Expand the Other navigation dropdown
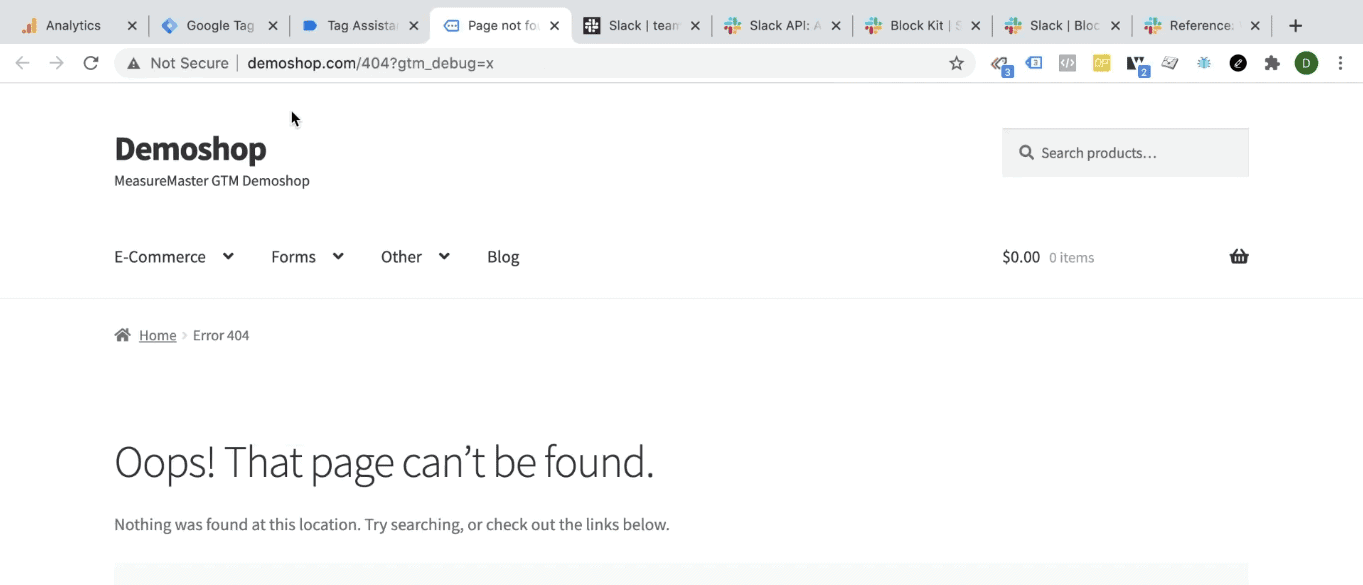The image size is (1363, 585). click(x=414, y=256)
